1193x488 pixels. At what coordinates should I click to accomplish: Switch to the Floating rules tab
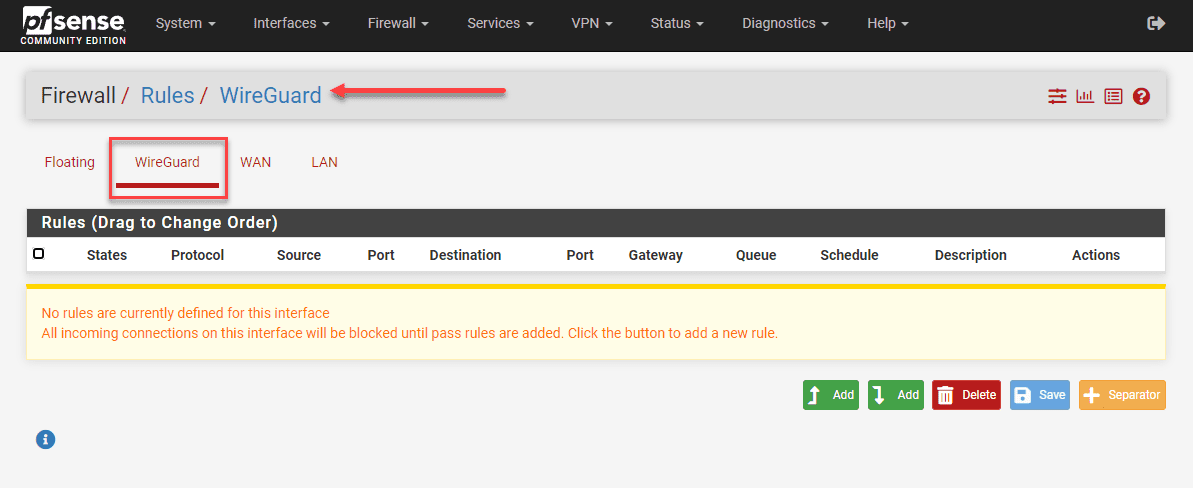[x=70, y=162]
